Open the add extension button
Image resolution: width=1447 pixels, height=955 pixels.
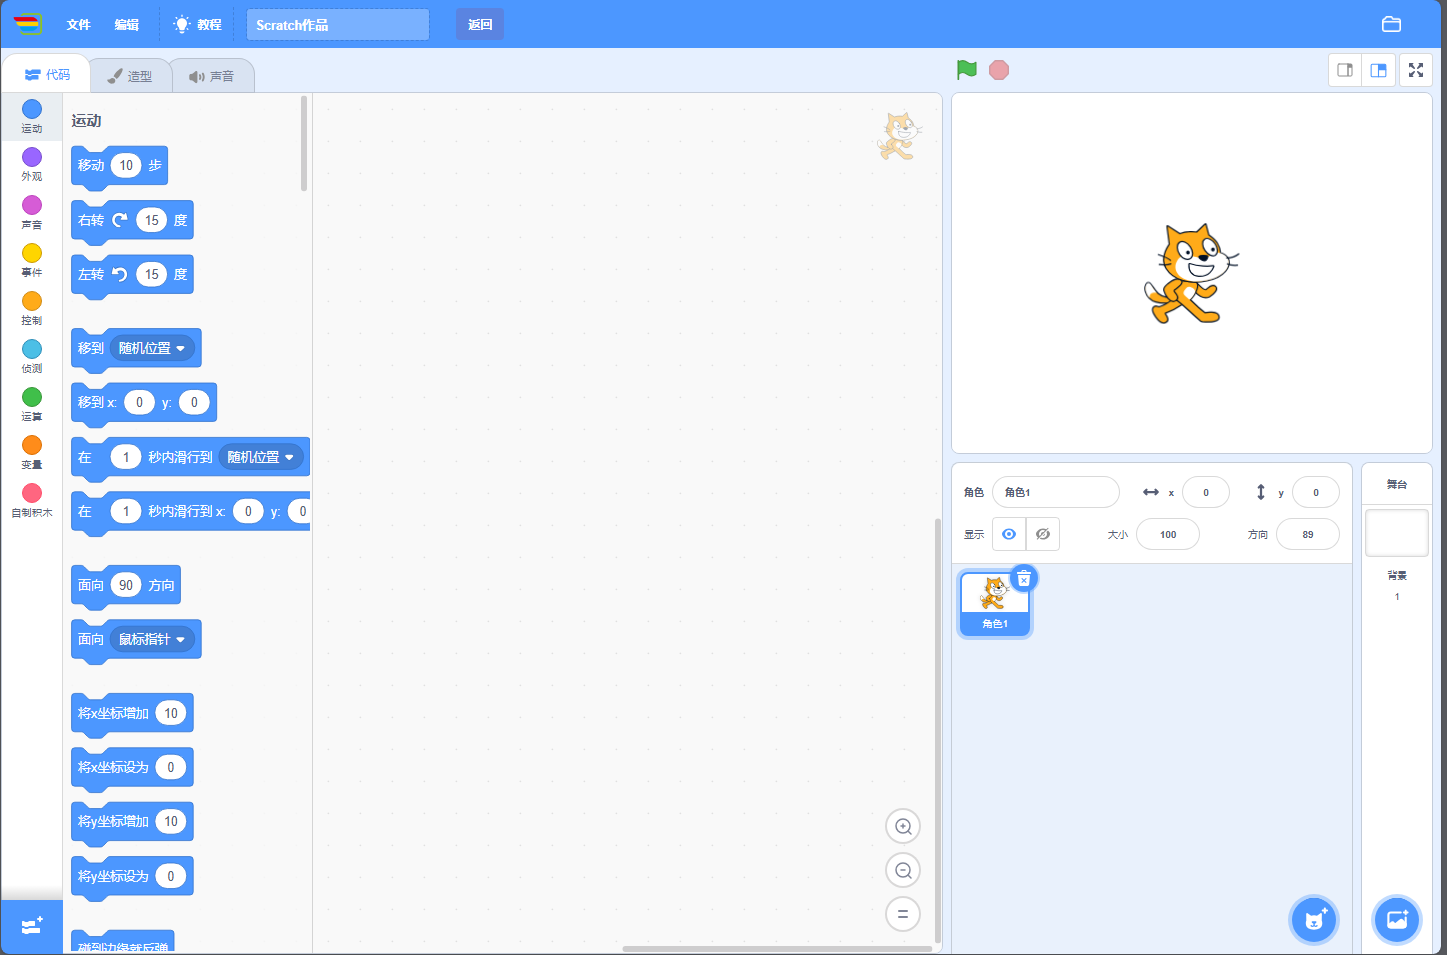(x=31, y=926)
